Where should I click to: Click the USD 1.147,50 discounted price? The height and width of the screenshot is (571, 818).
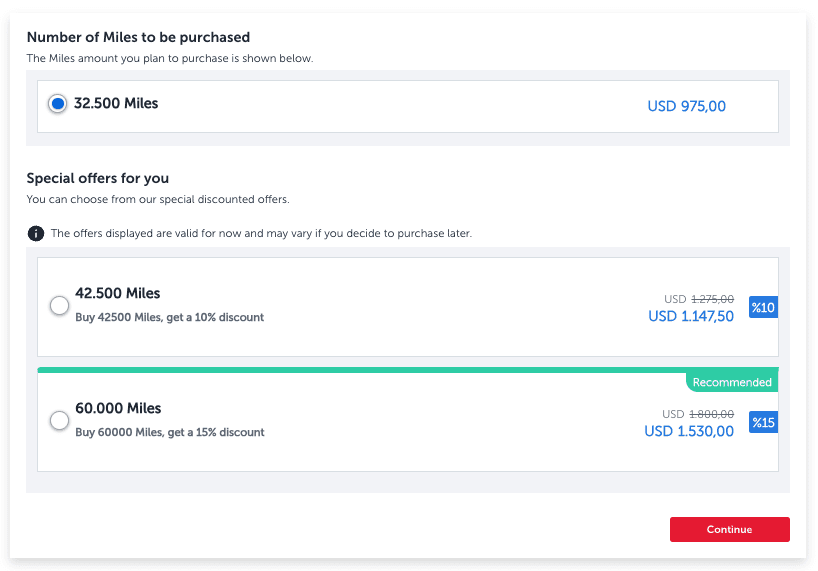coord(691,316)
